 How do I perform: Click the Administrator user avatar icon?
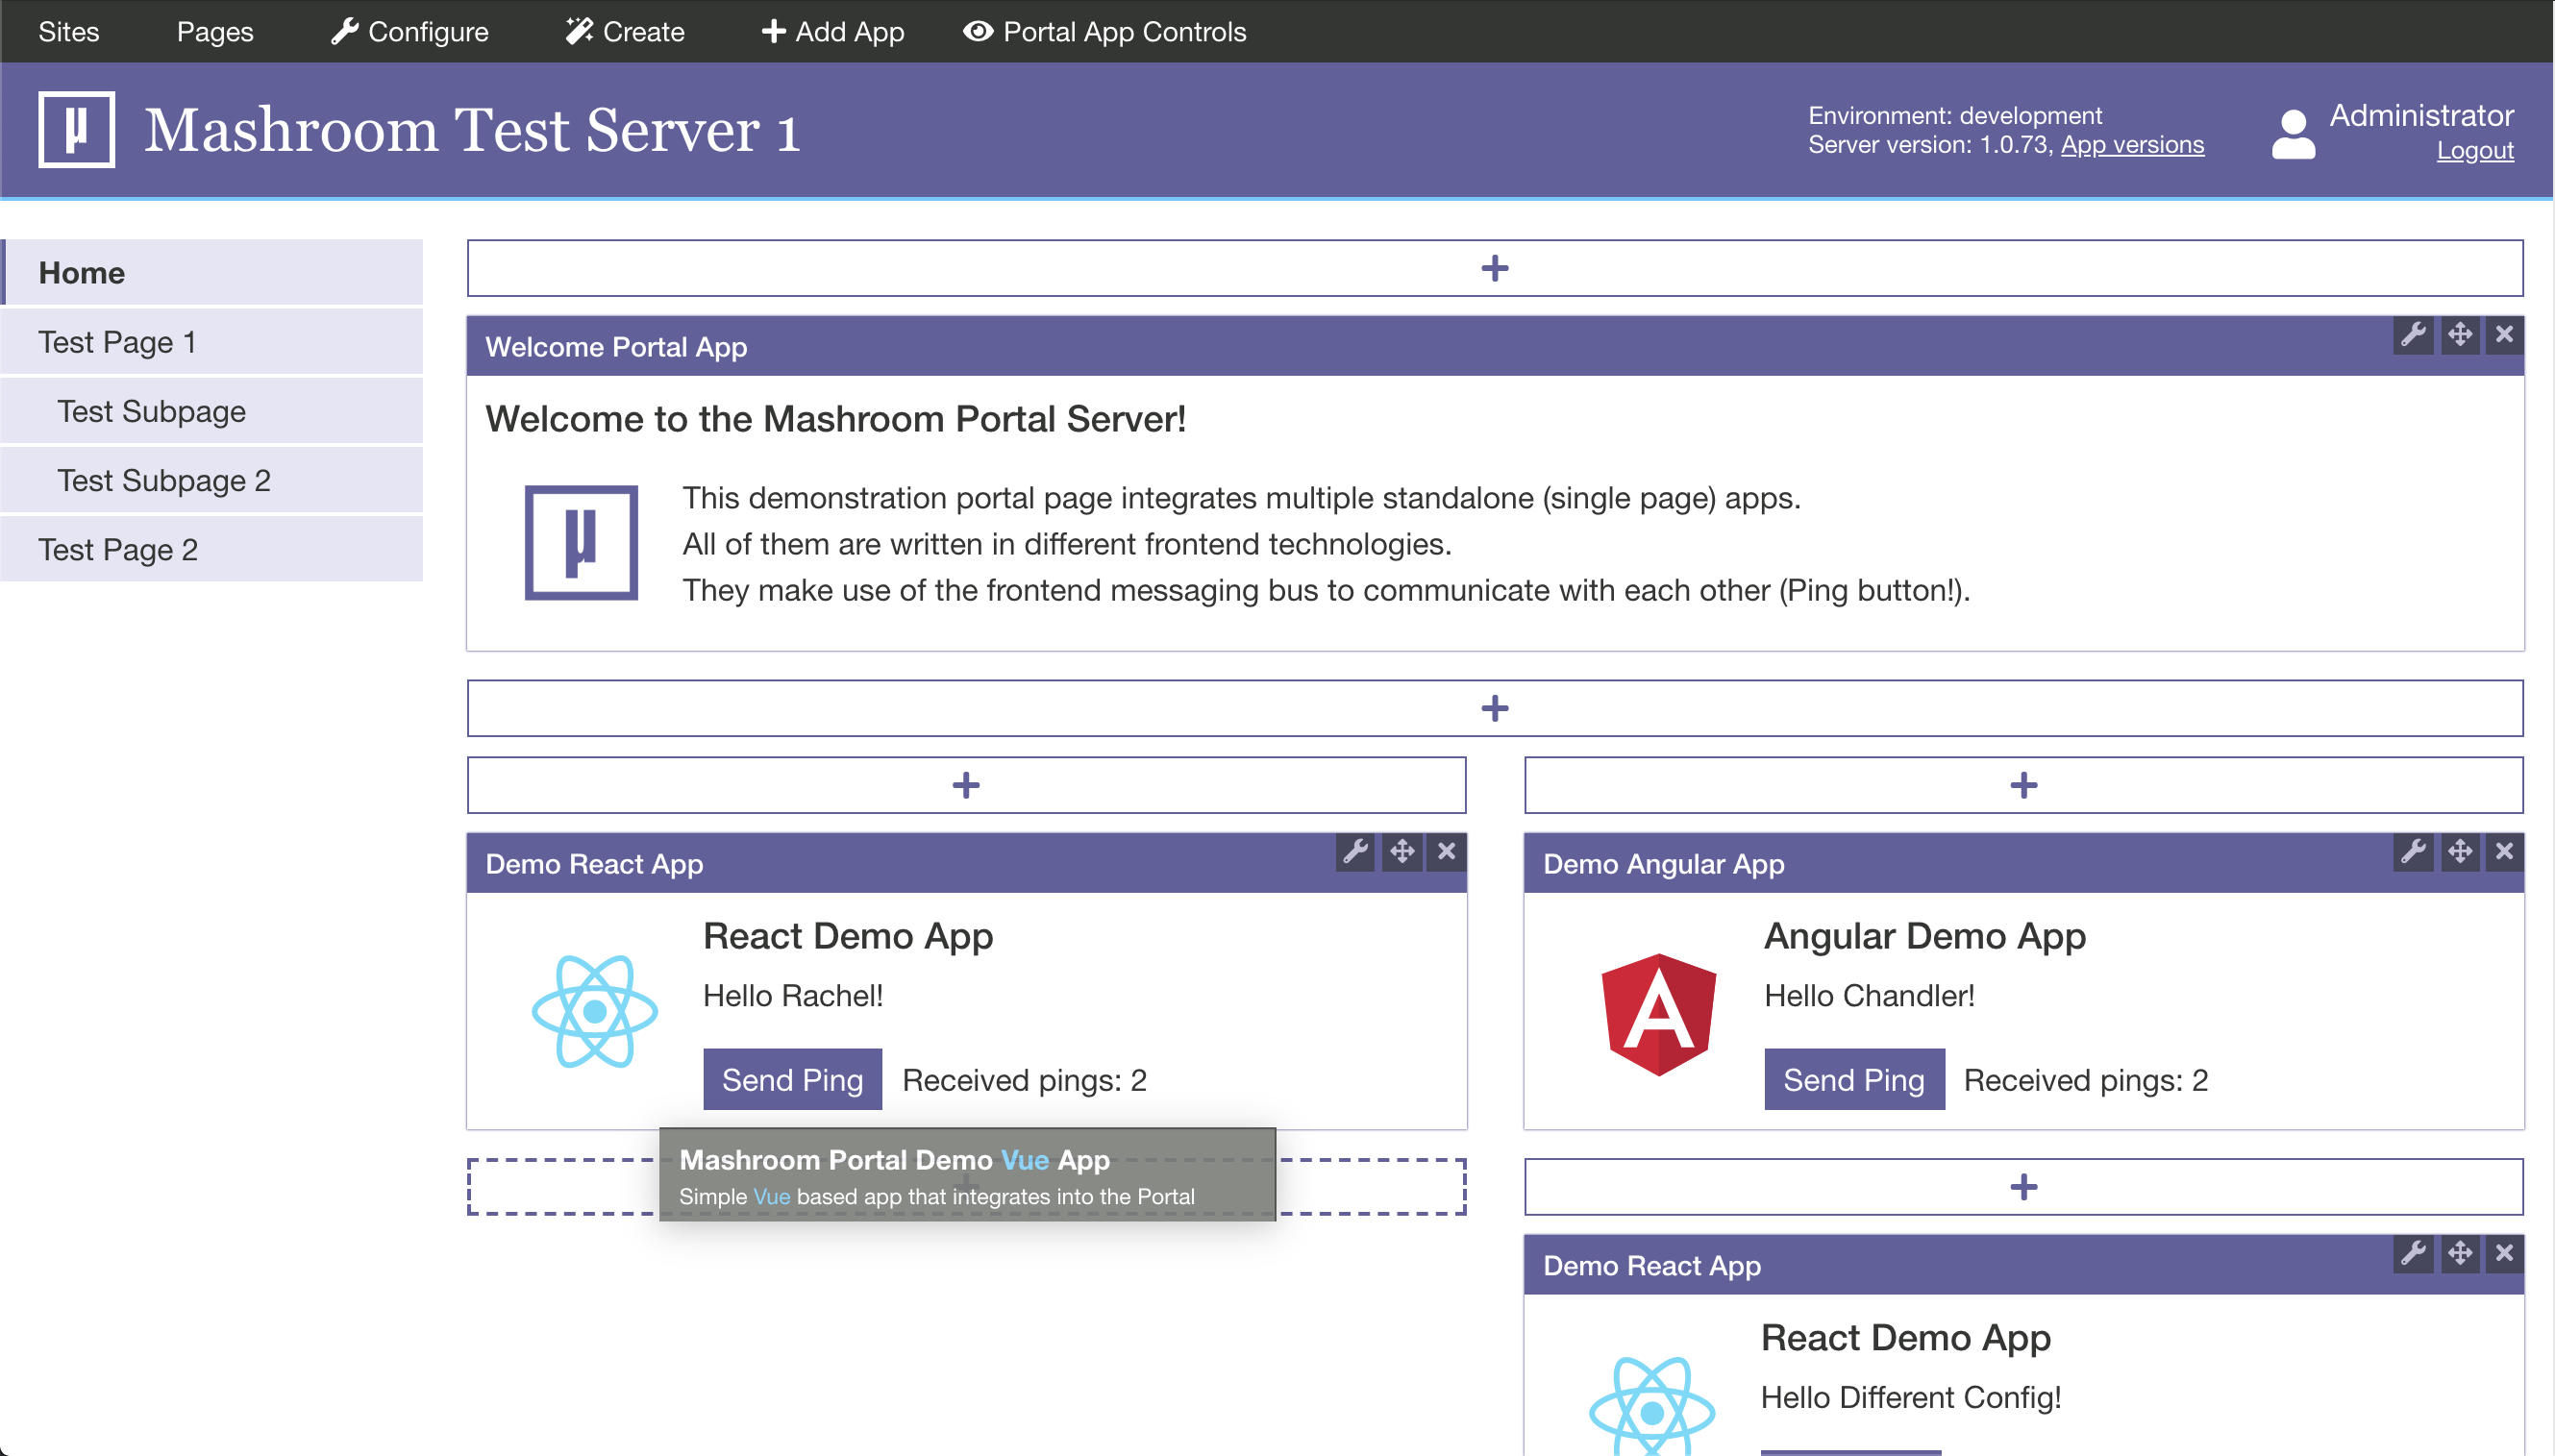click(x=2293, y=134)
